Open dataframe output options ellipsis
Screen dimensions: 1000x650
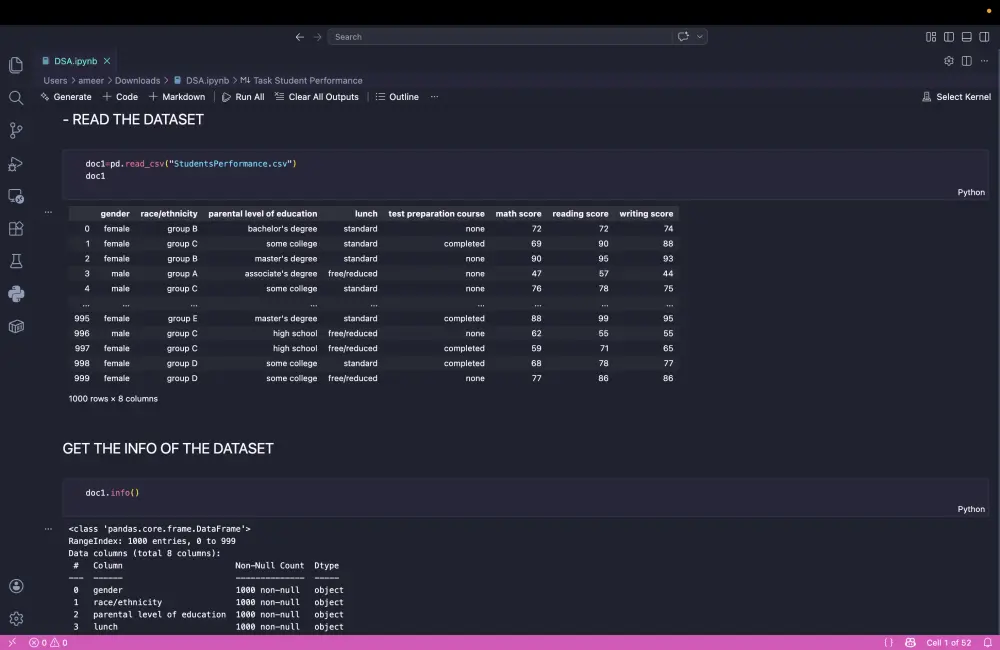(x=48, y=212)
